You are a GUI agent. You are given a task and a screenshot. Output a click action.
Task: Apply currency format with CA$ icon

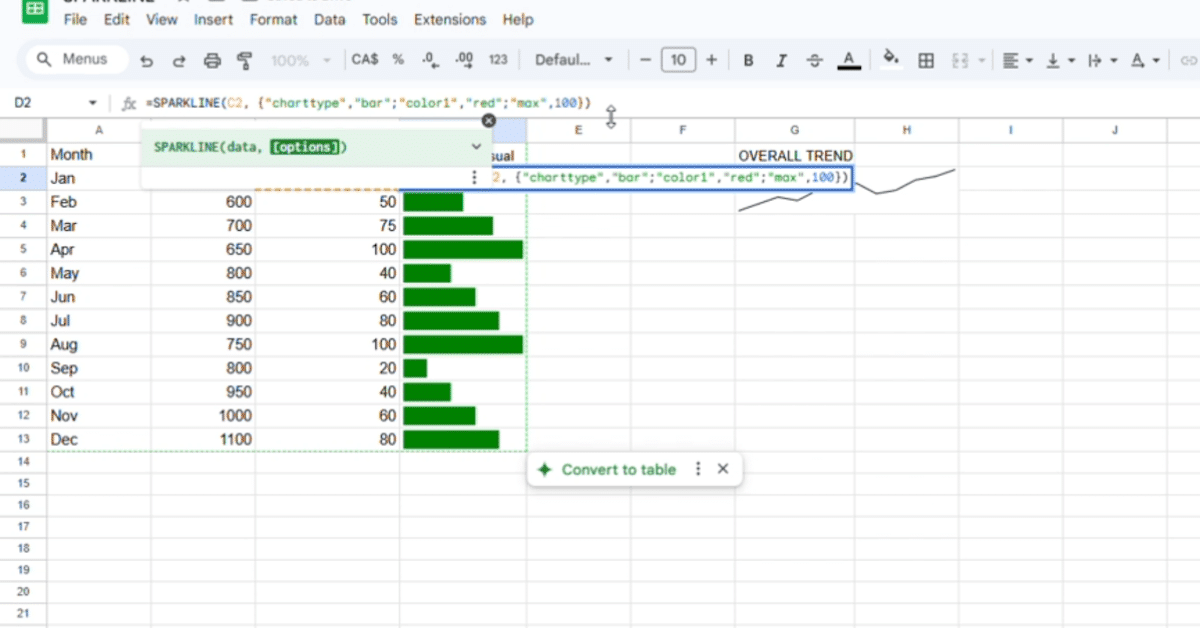click(363, 60)
